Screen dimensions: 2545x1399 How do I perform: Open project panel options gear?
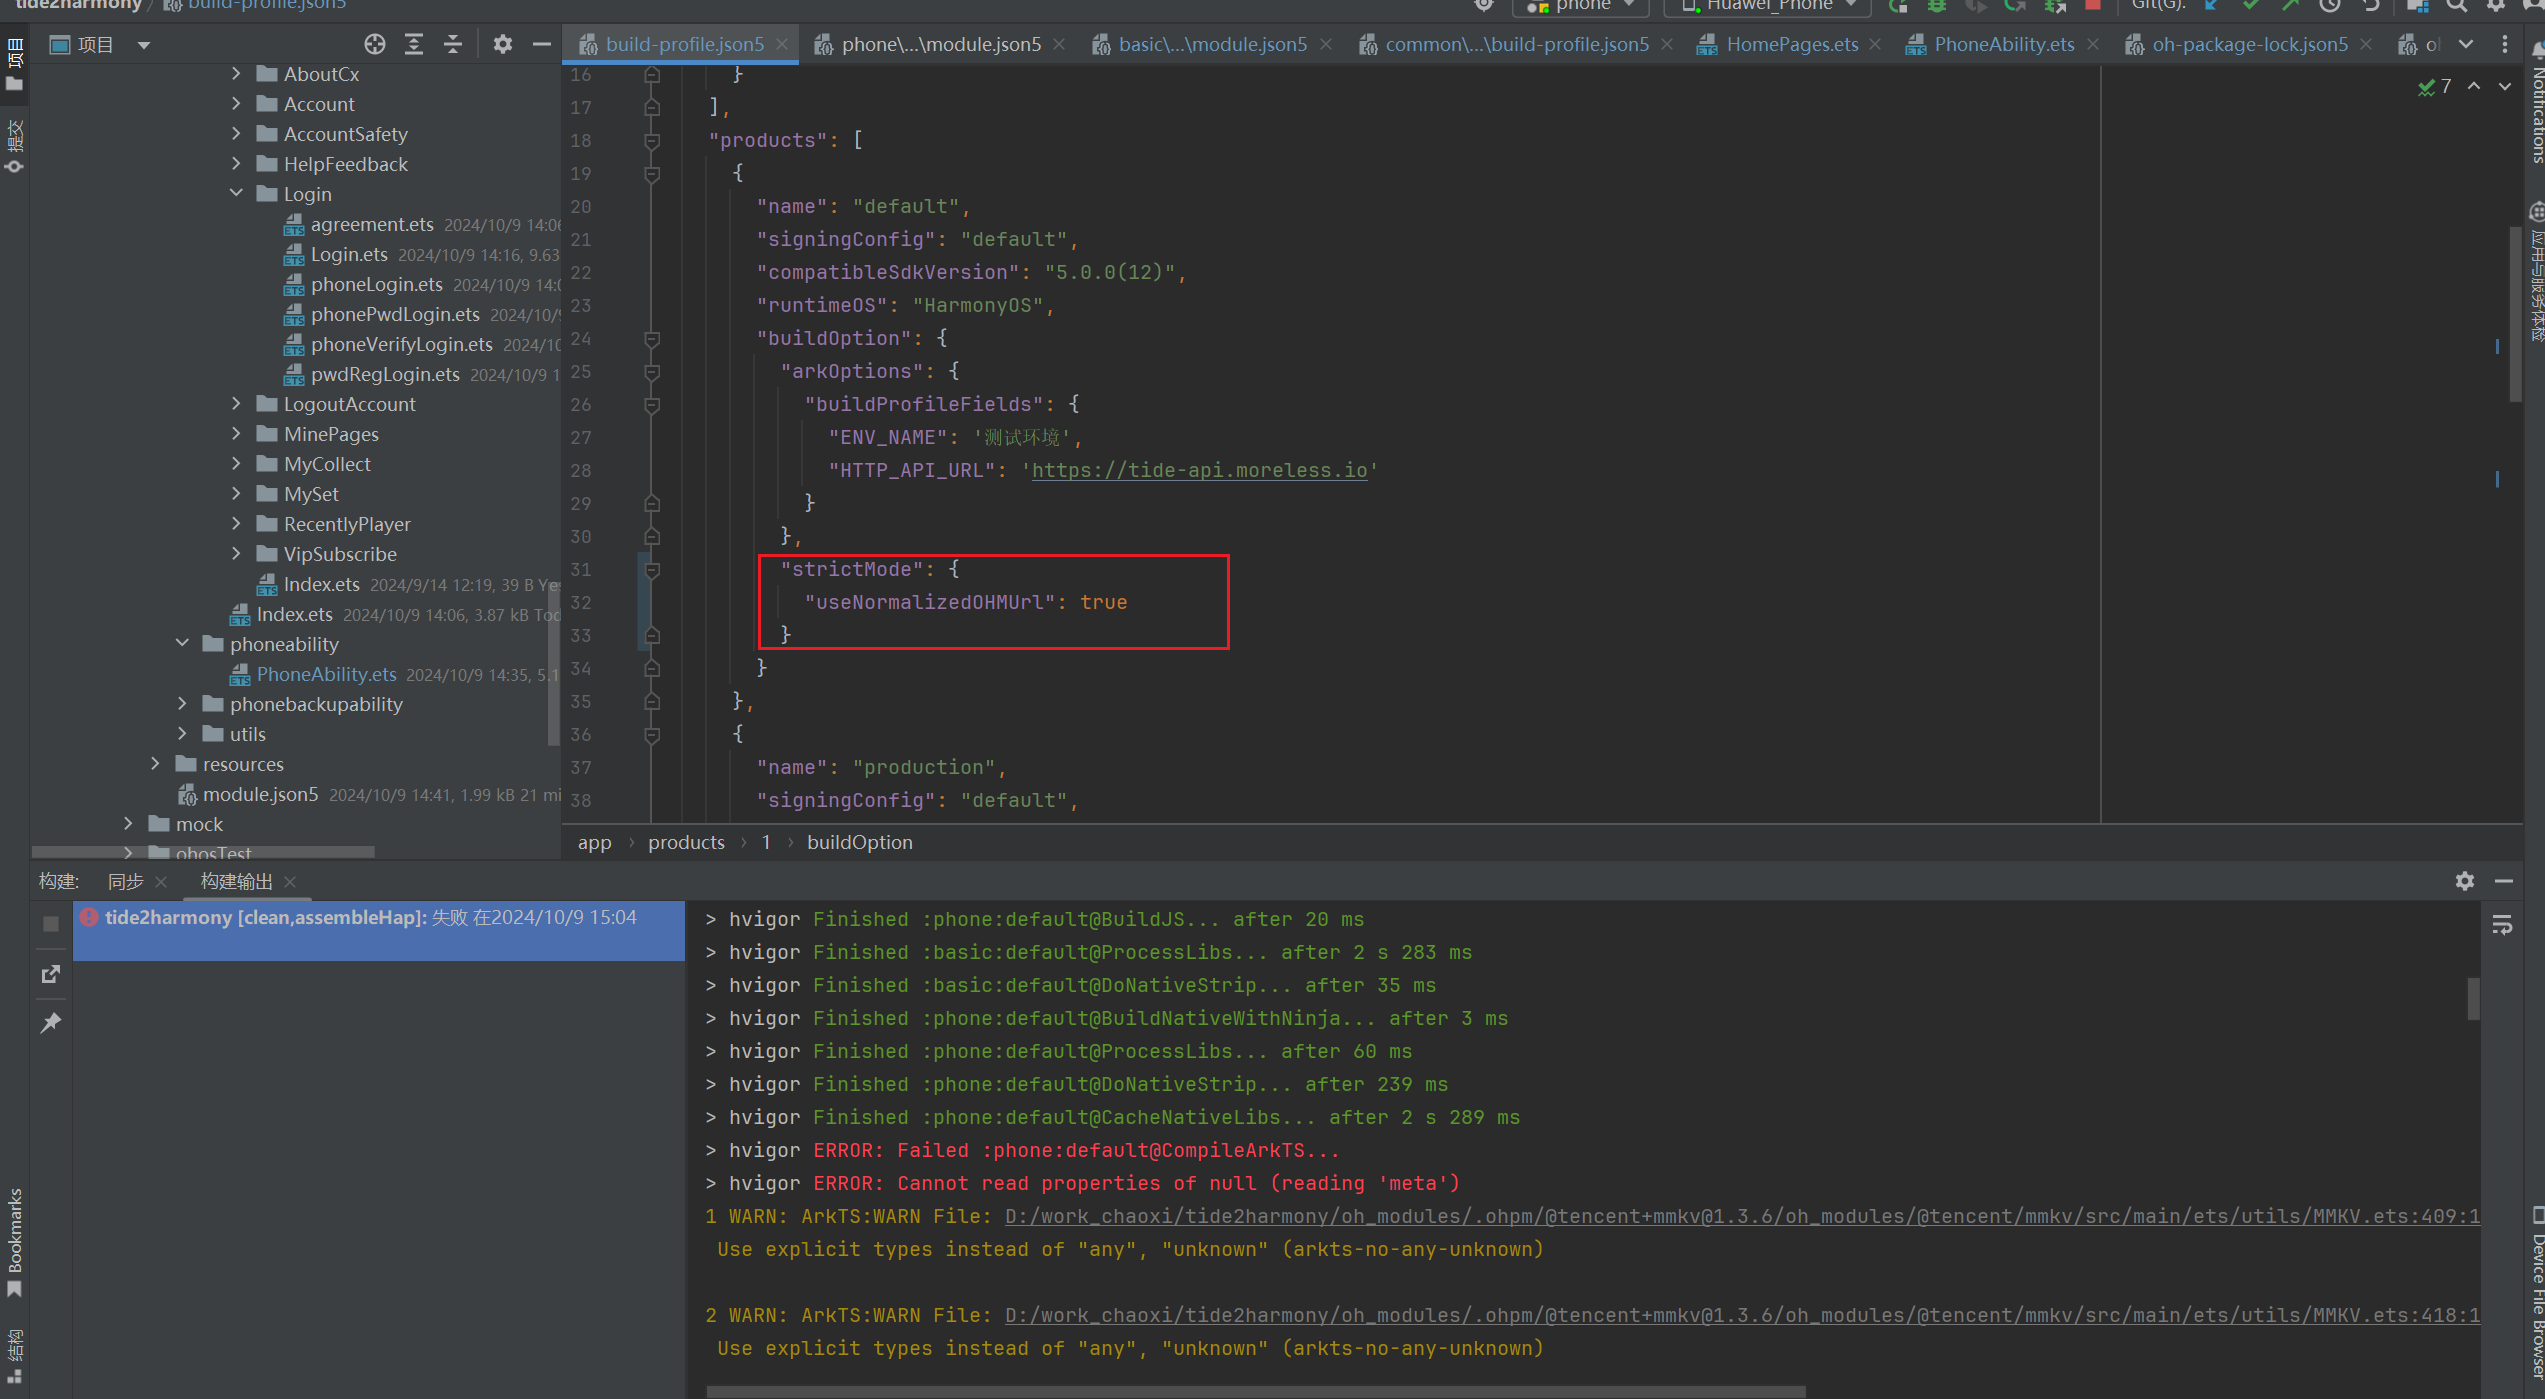(503, 44)
